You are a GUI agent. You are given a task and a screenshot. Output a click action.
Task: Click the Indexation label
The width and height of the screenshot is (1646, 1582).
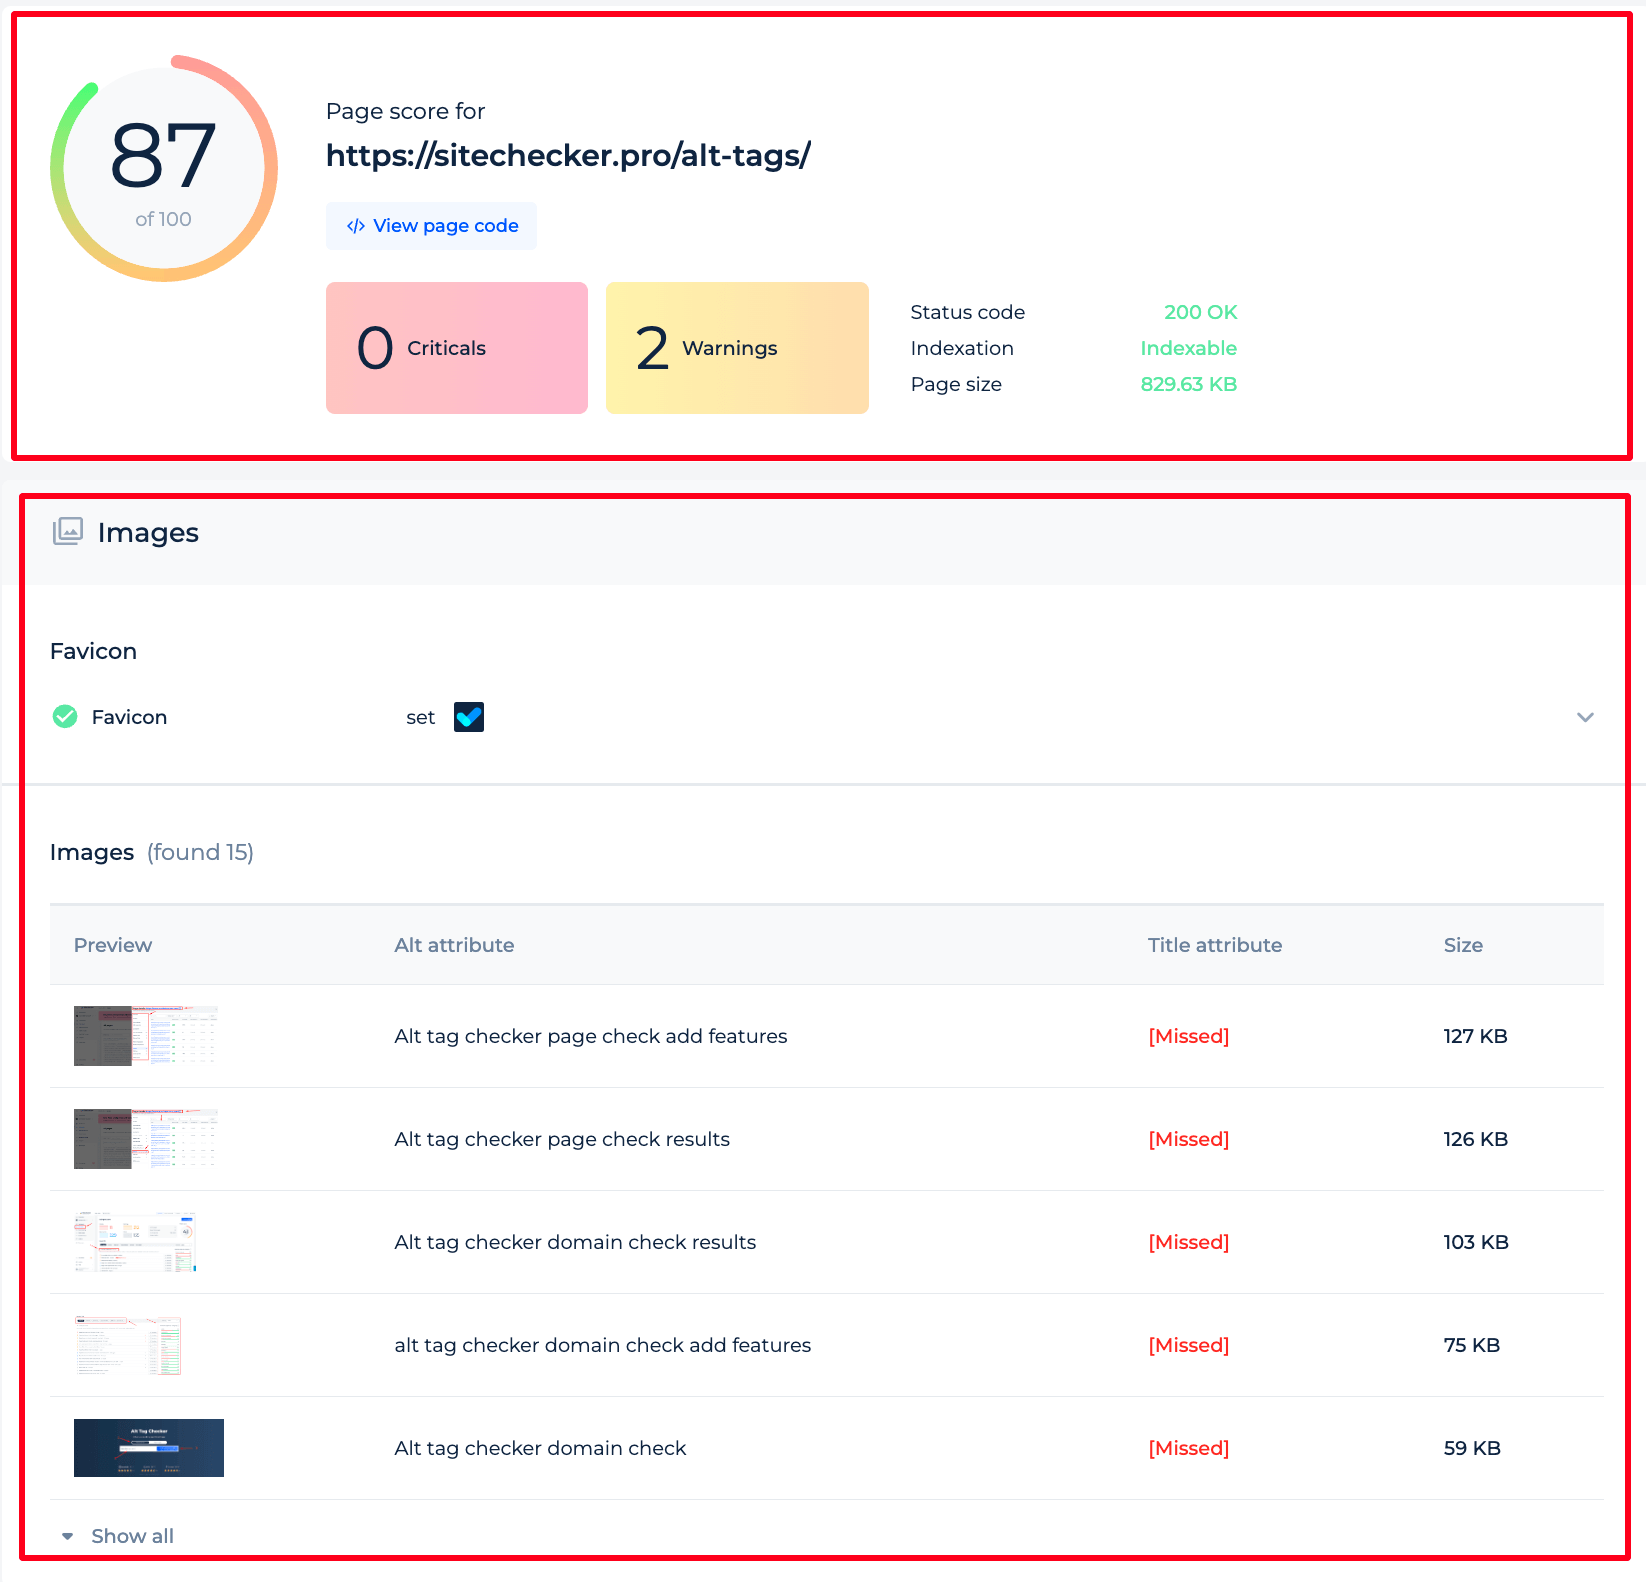(x=962, y=348)
